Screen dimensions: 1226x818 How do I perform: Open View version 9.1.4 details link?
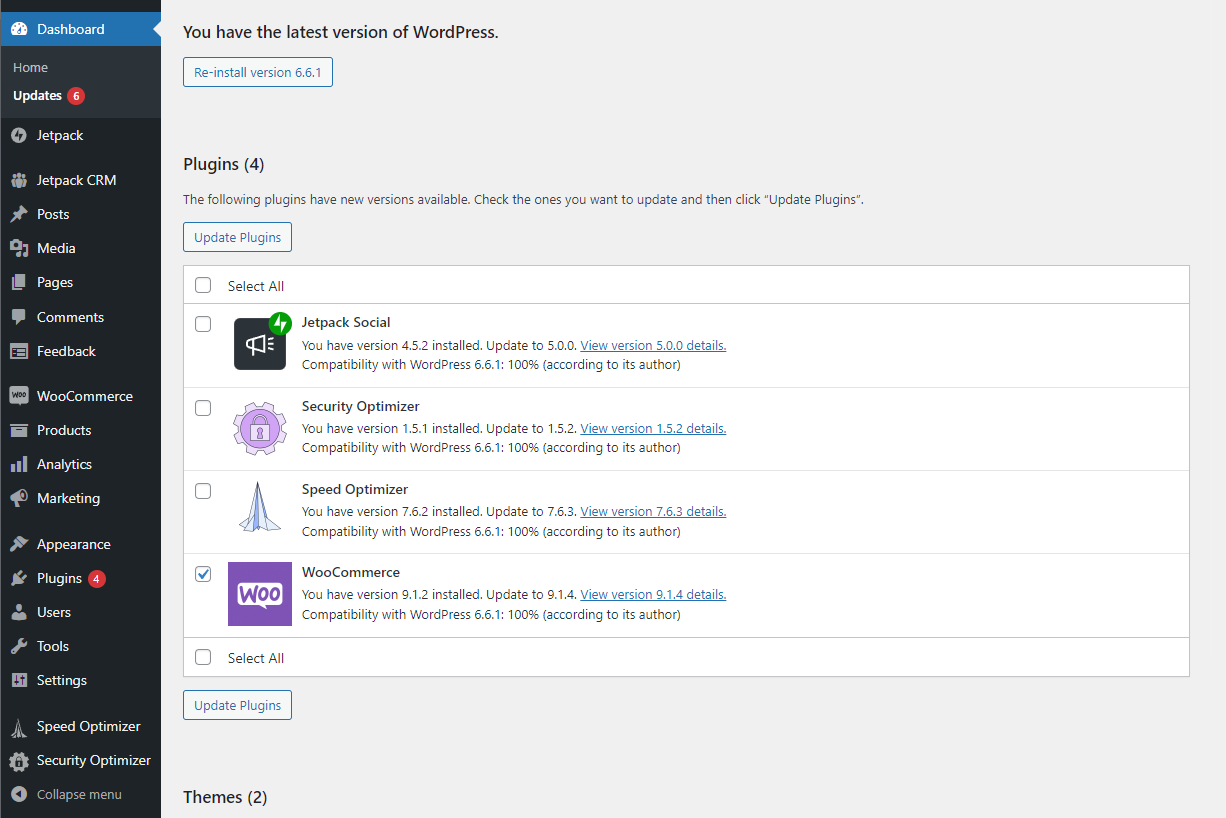tap(653, 594)
